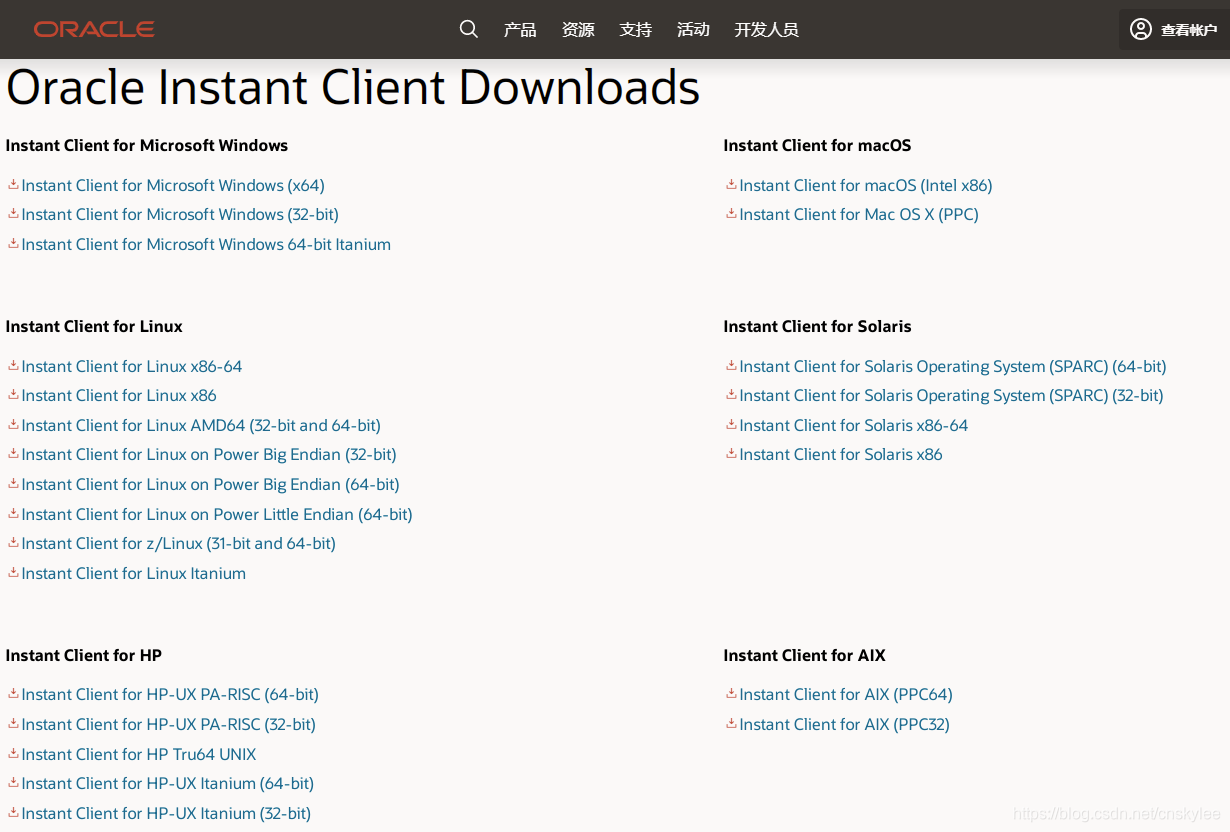This screenshot has height=832, width=1230.
Task: Click the download icon beside Instant Client for AIX (PPC64)
Action: tap(731, 694)
